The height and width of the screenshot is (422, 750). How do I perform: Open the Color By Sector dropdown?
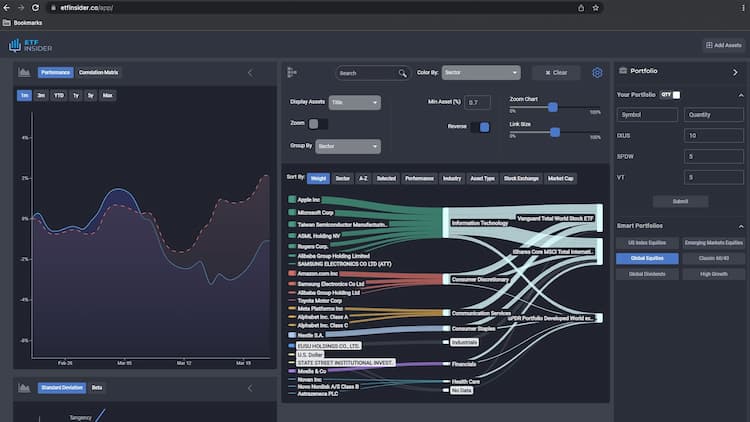481,73
